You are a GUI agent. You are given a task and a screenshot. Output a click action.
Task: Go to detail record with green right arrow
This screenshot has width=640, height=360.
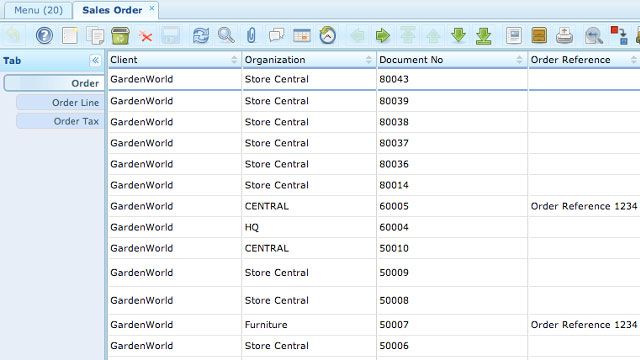point(382,36)
